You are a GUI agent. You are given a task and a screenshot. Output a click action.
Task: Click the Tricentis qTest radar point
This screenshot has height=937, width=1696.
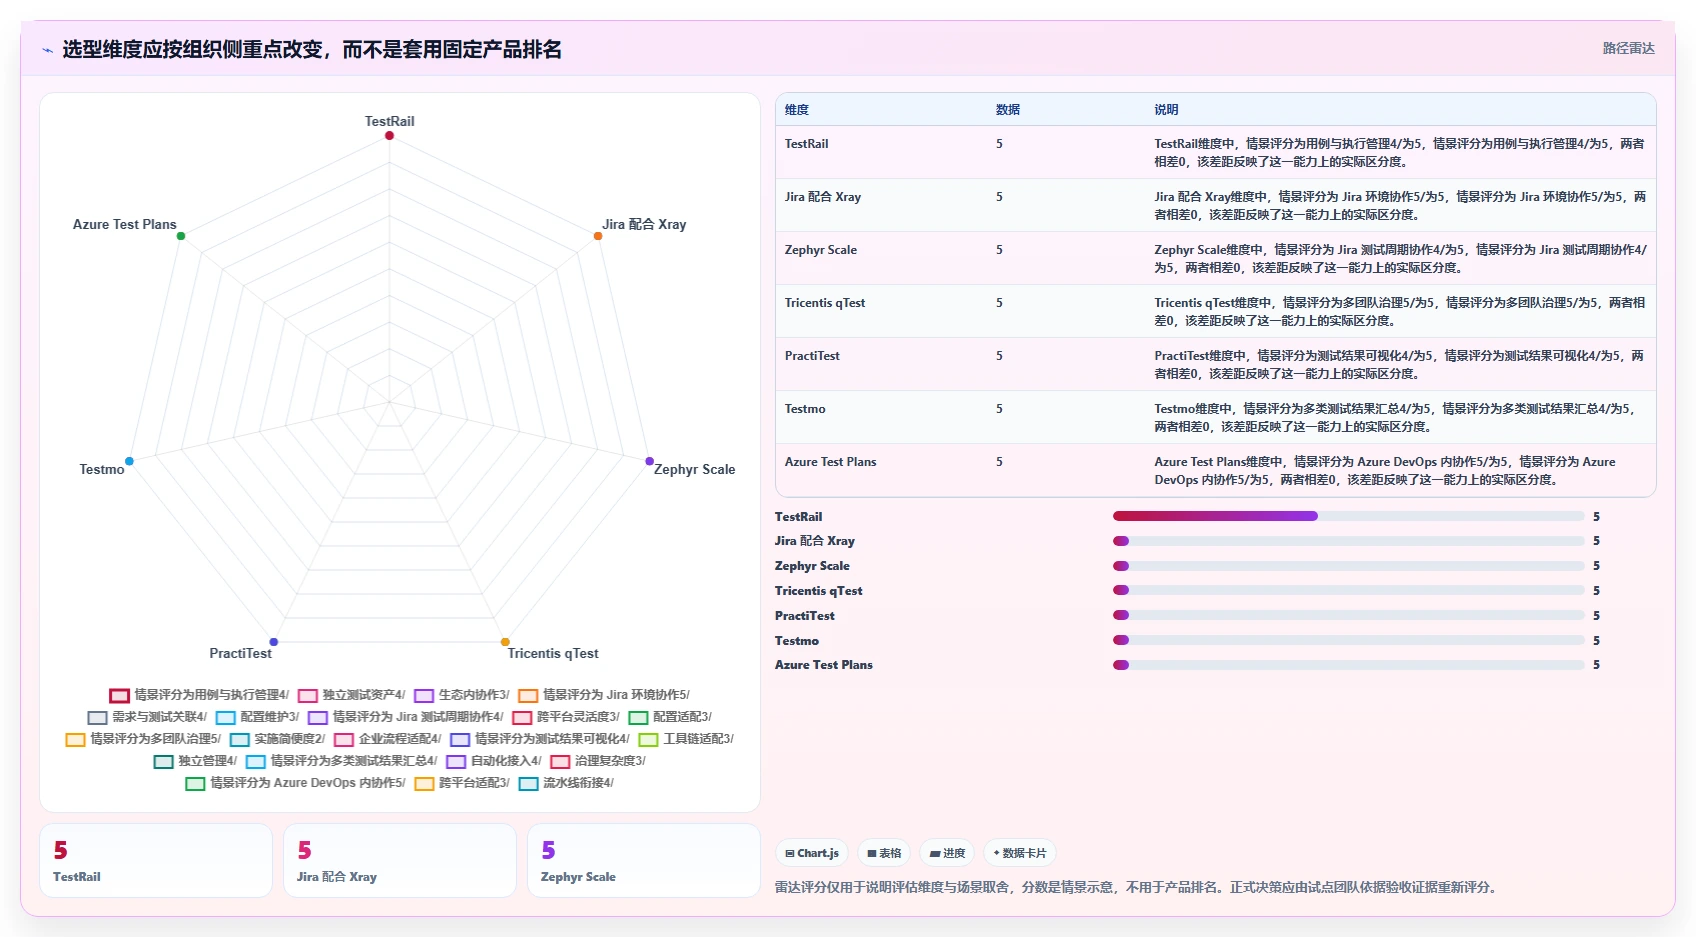point(505,642)
